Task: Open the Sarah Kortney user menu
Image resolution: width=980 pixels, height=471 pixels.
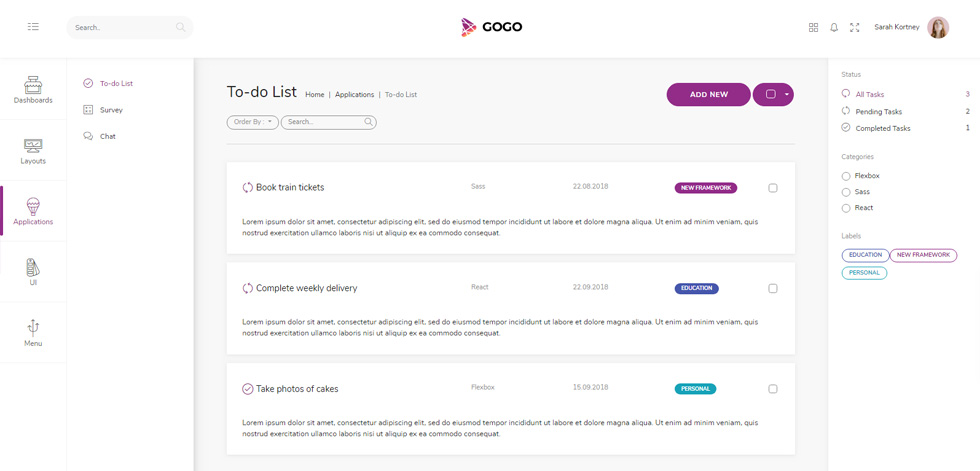Action: (x=911, y=27)
